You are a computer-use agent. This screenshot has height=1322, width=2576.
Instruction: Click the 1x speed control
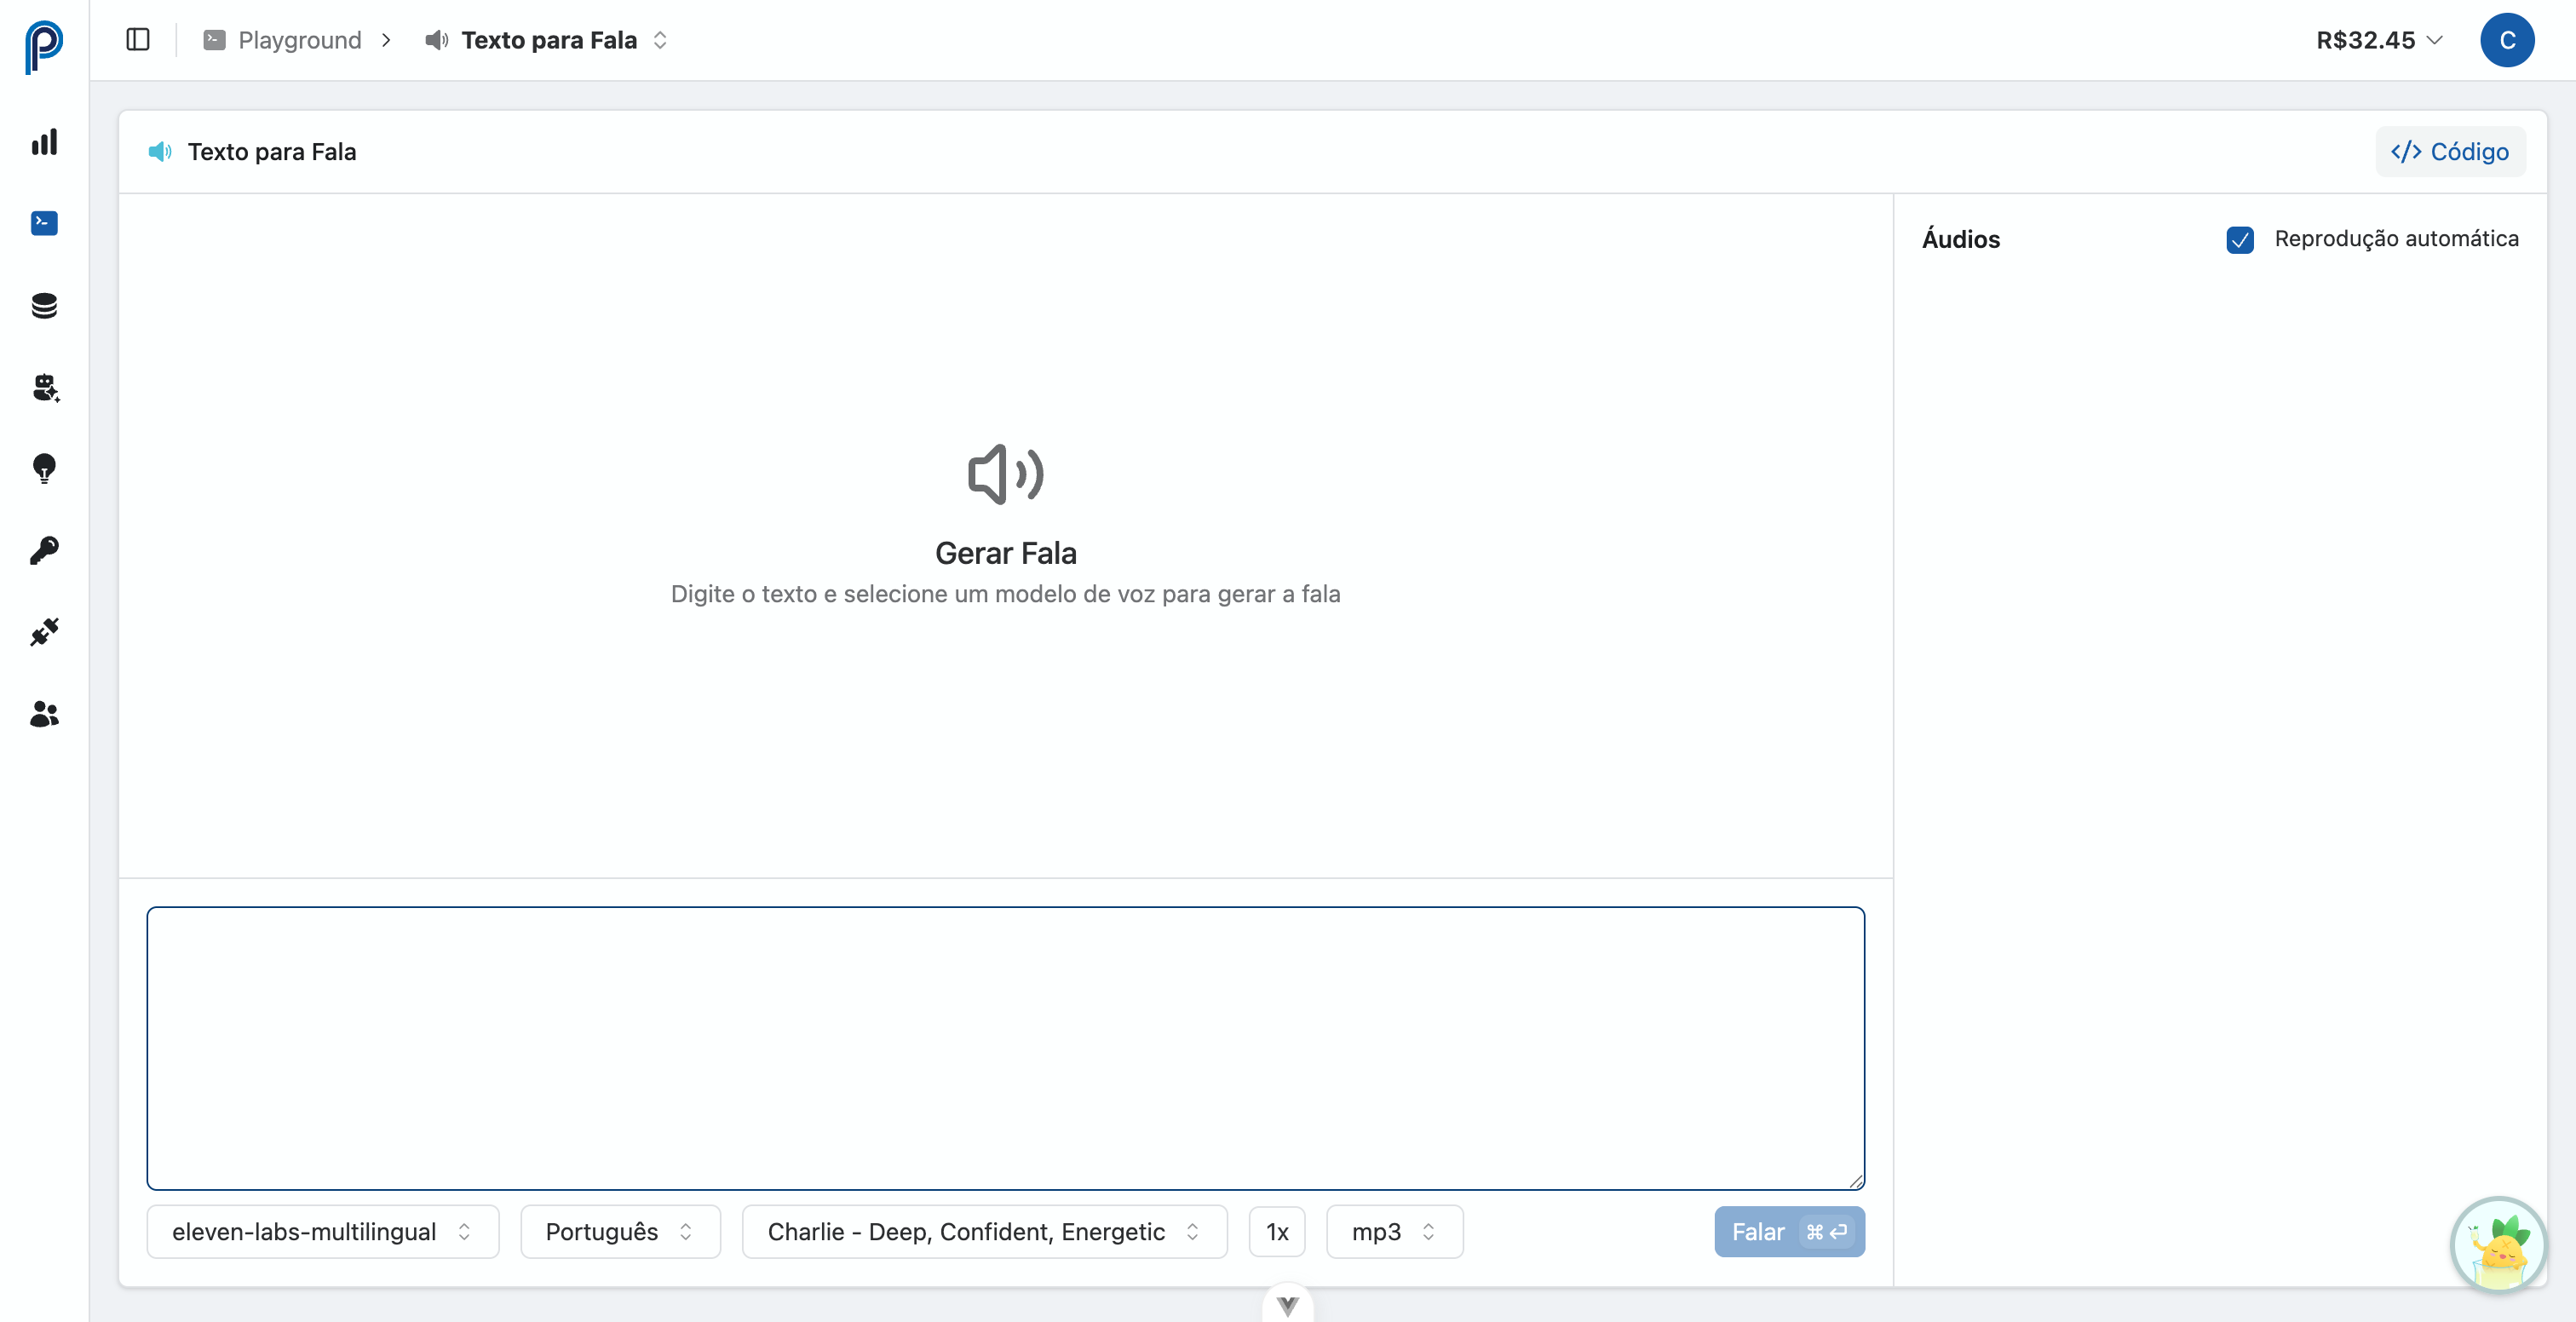click(1276, 1231)
